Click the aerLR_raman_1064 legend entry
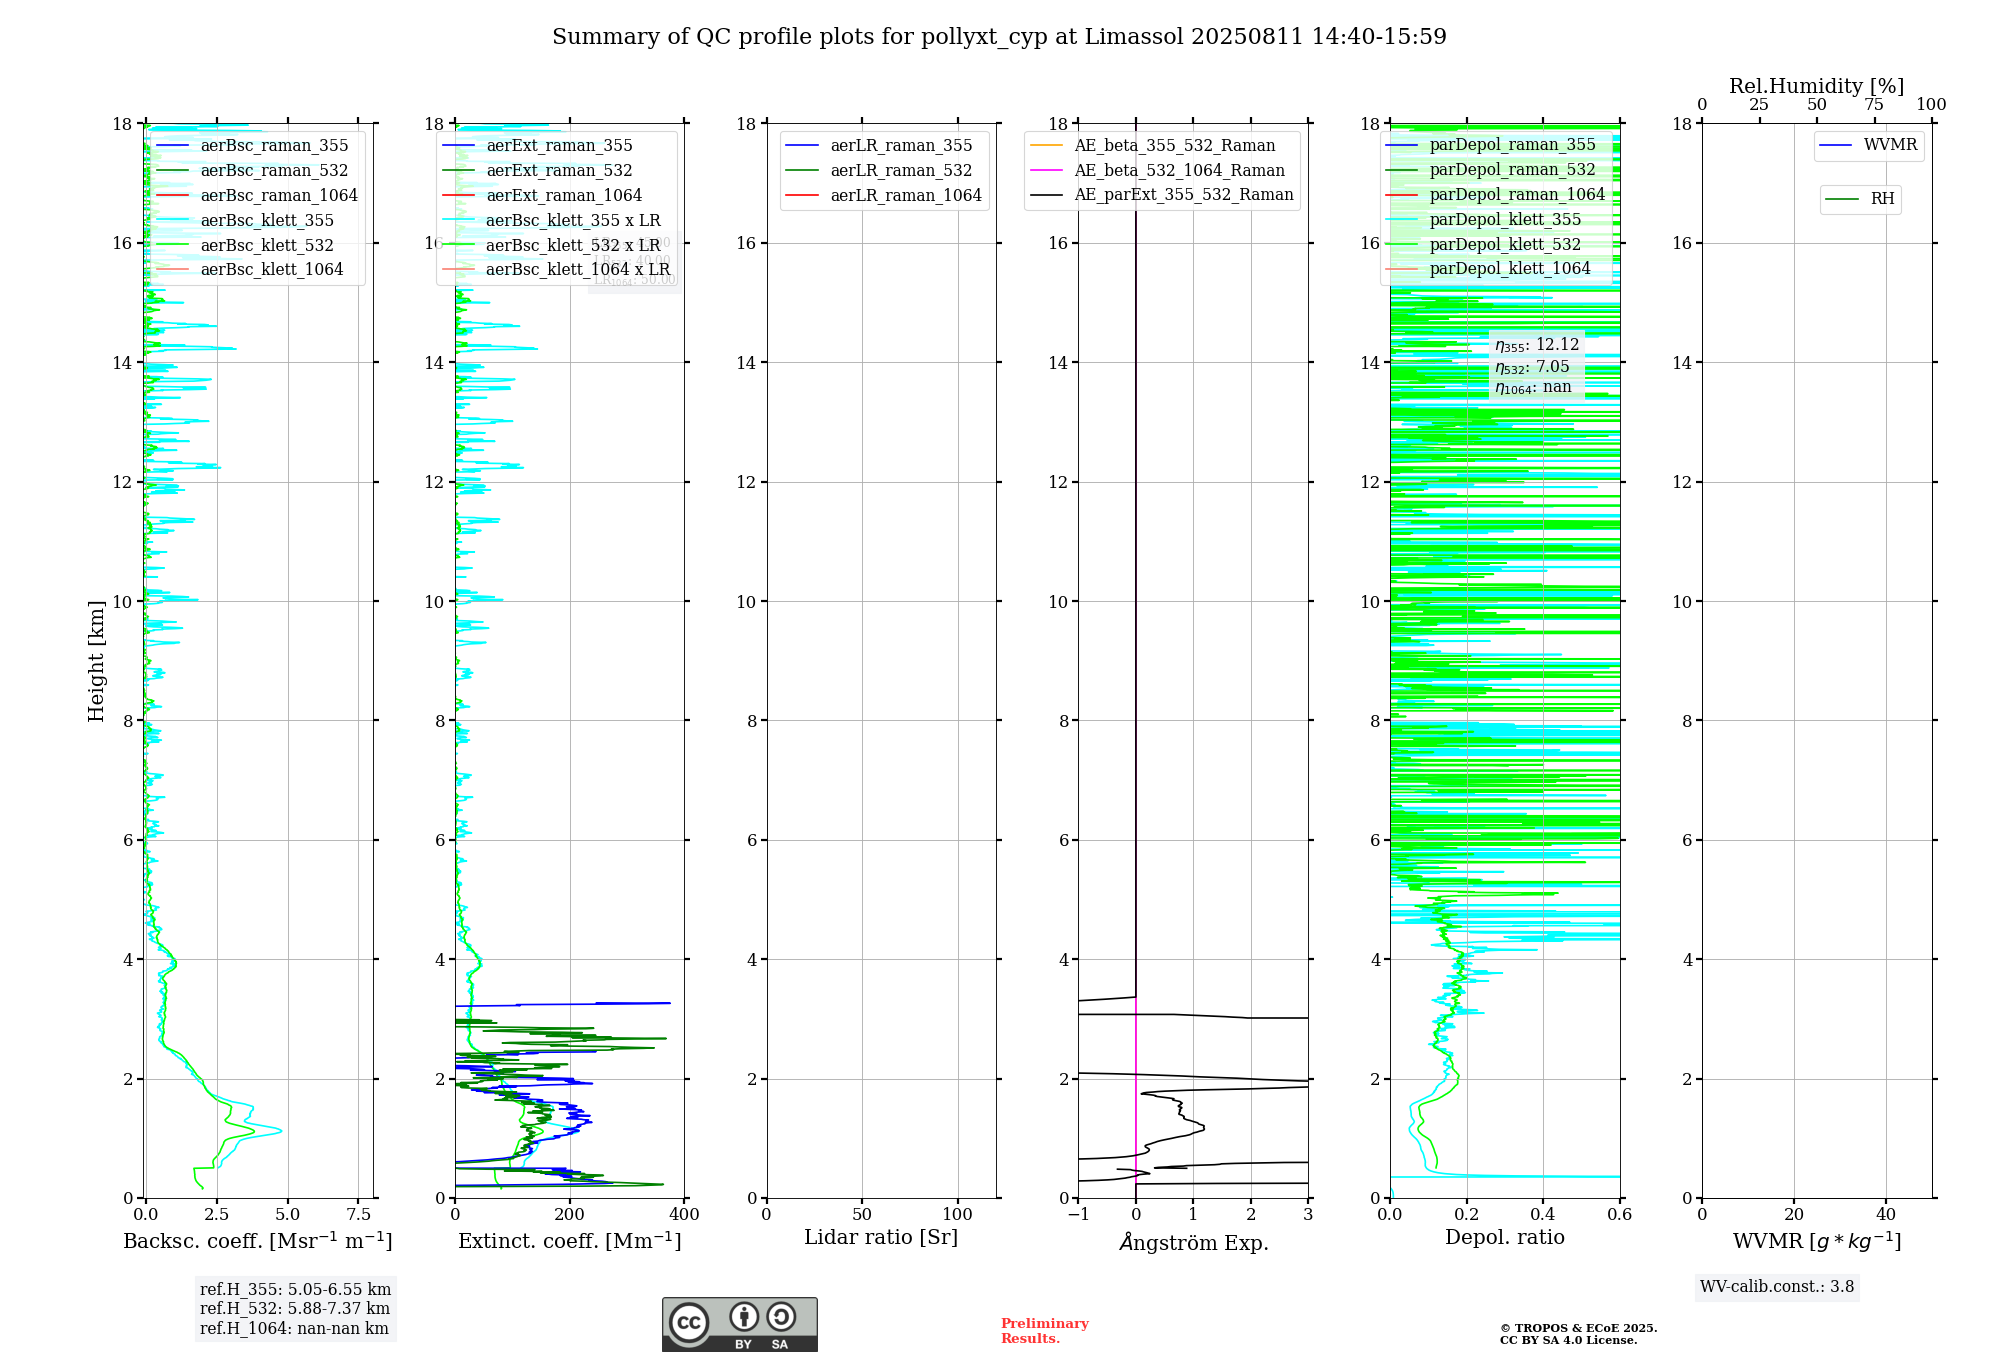2000x1360 pixels. tap(885, 196)
